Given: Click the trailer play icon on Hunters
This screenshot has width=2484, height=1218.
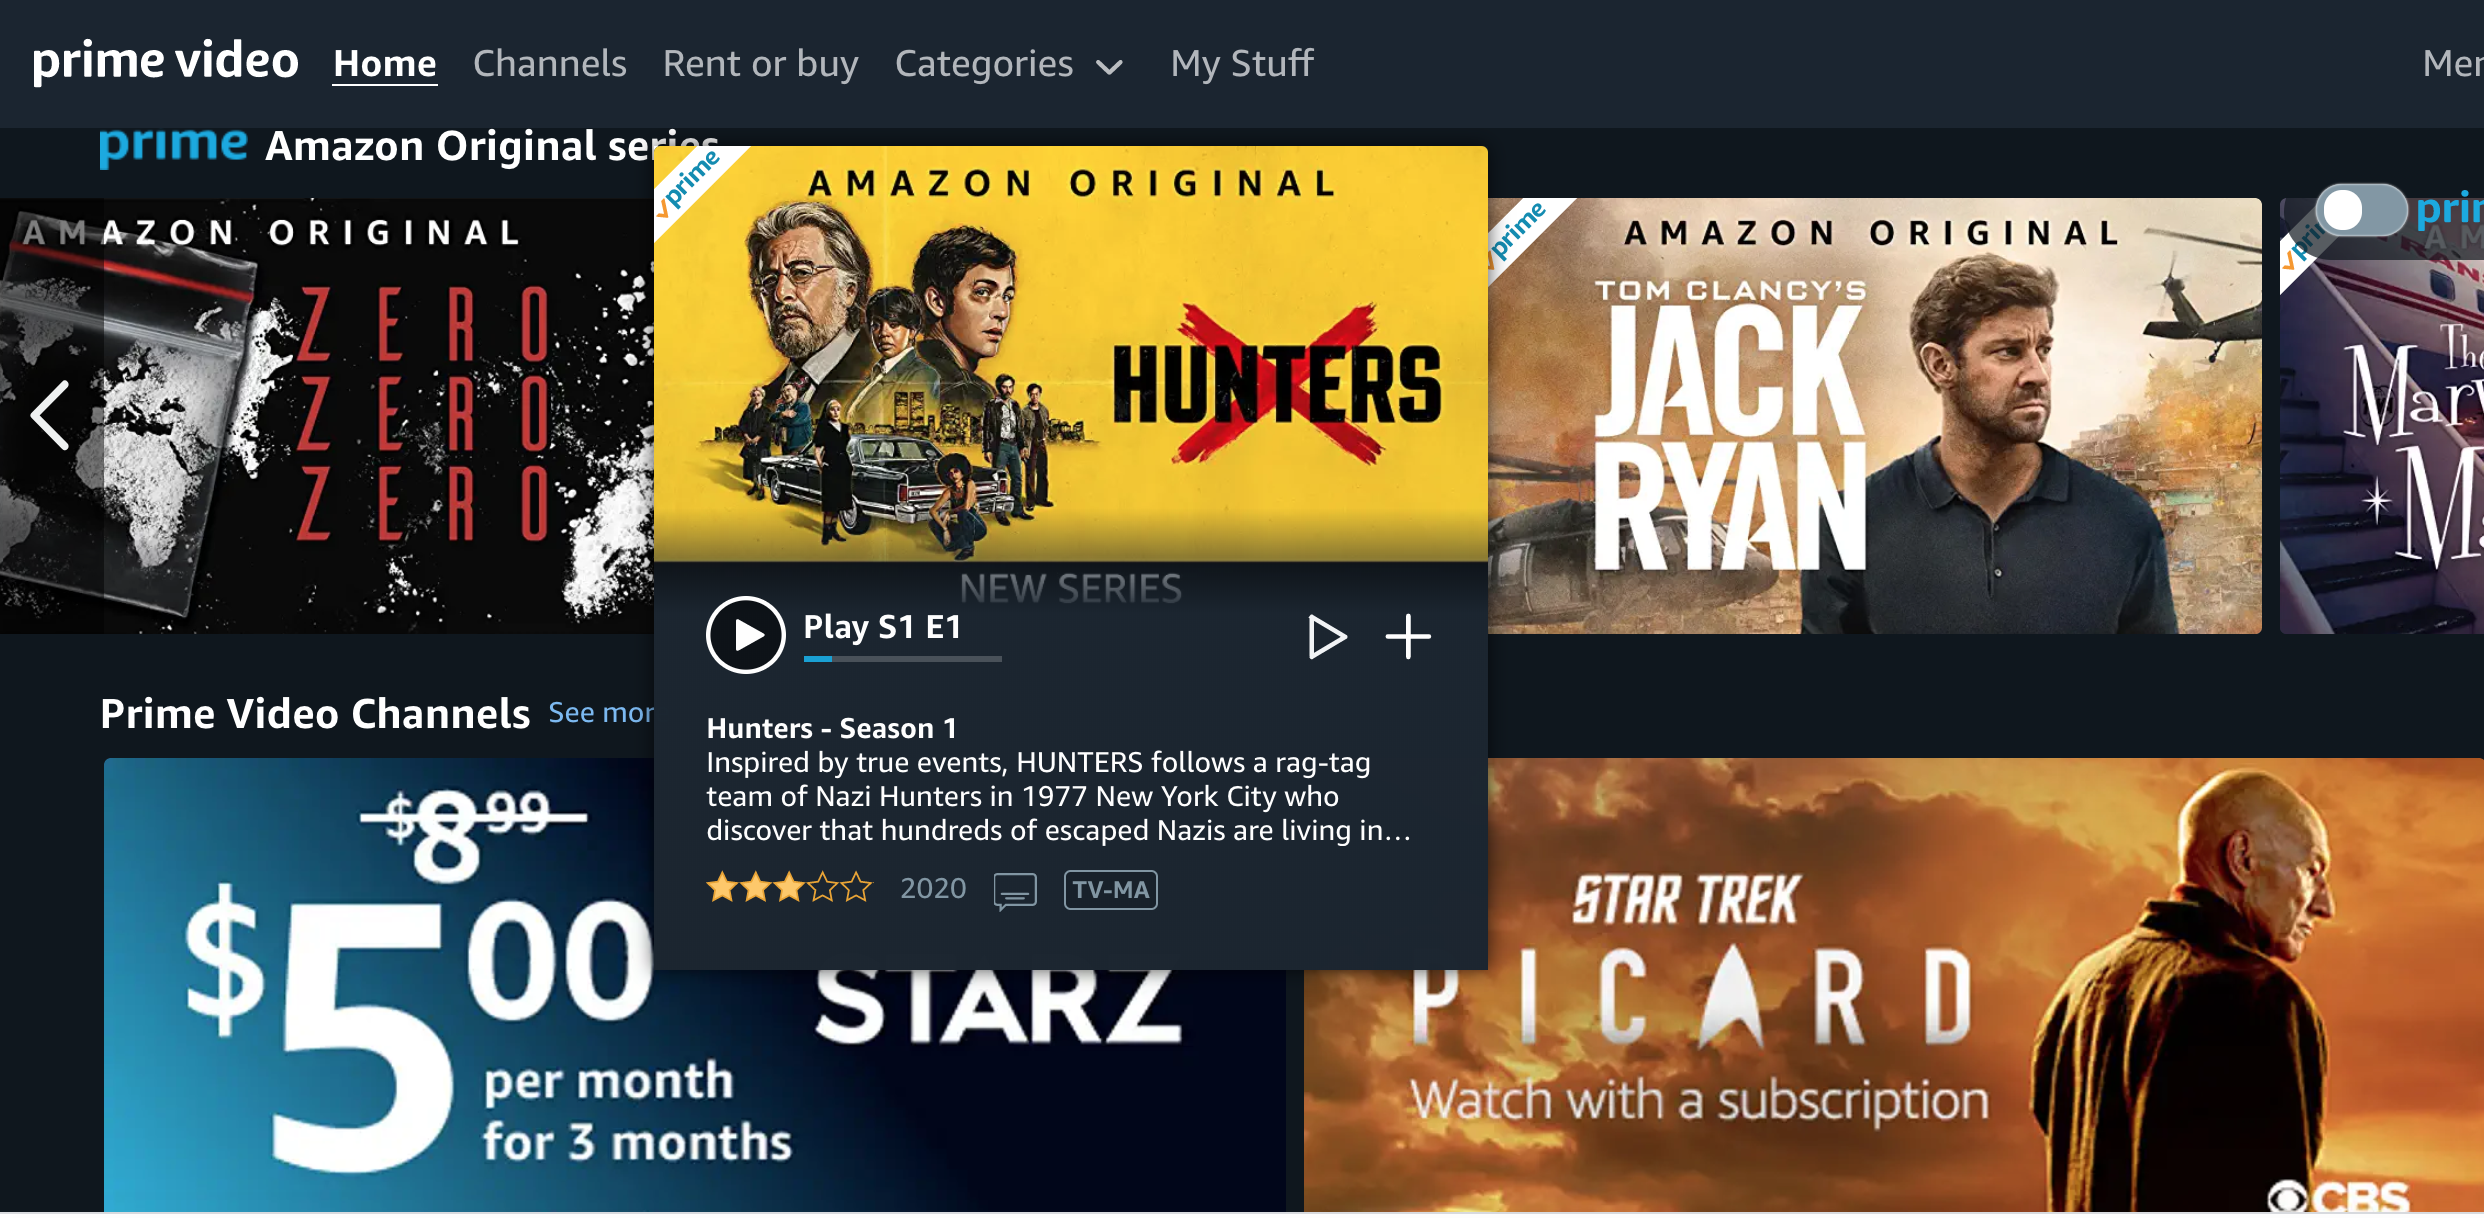Looking at the screenshot, I should 1328,637.
